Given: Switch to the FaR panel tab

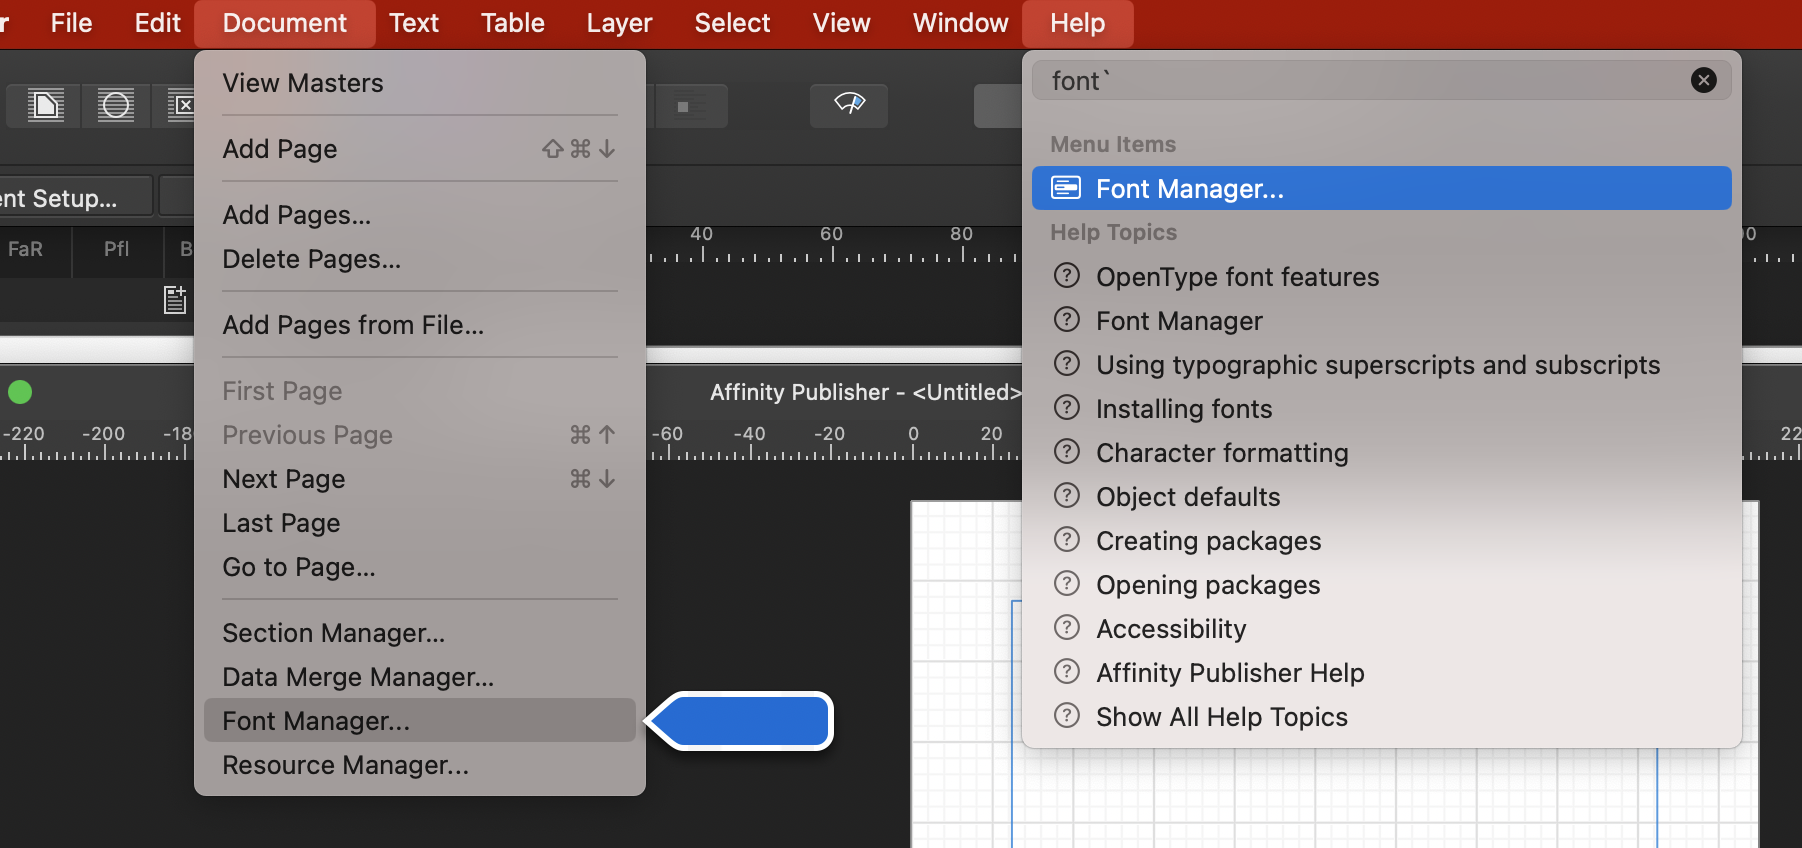Looking at the screenshot, I should click(x=26, y=249).
